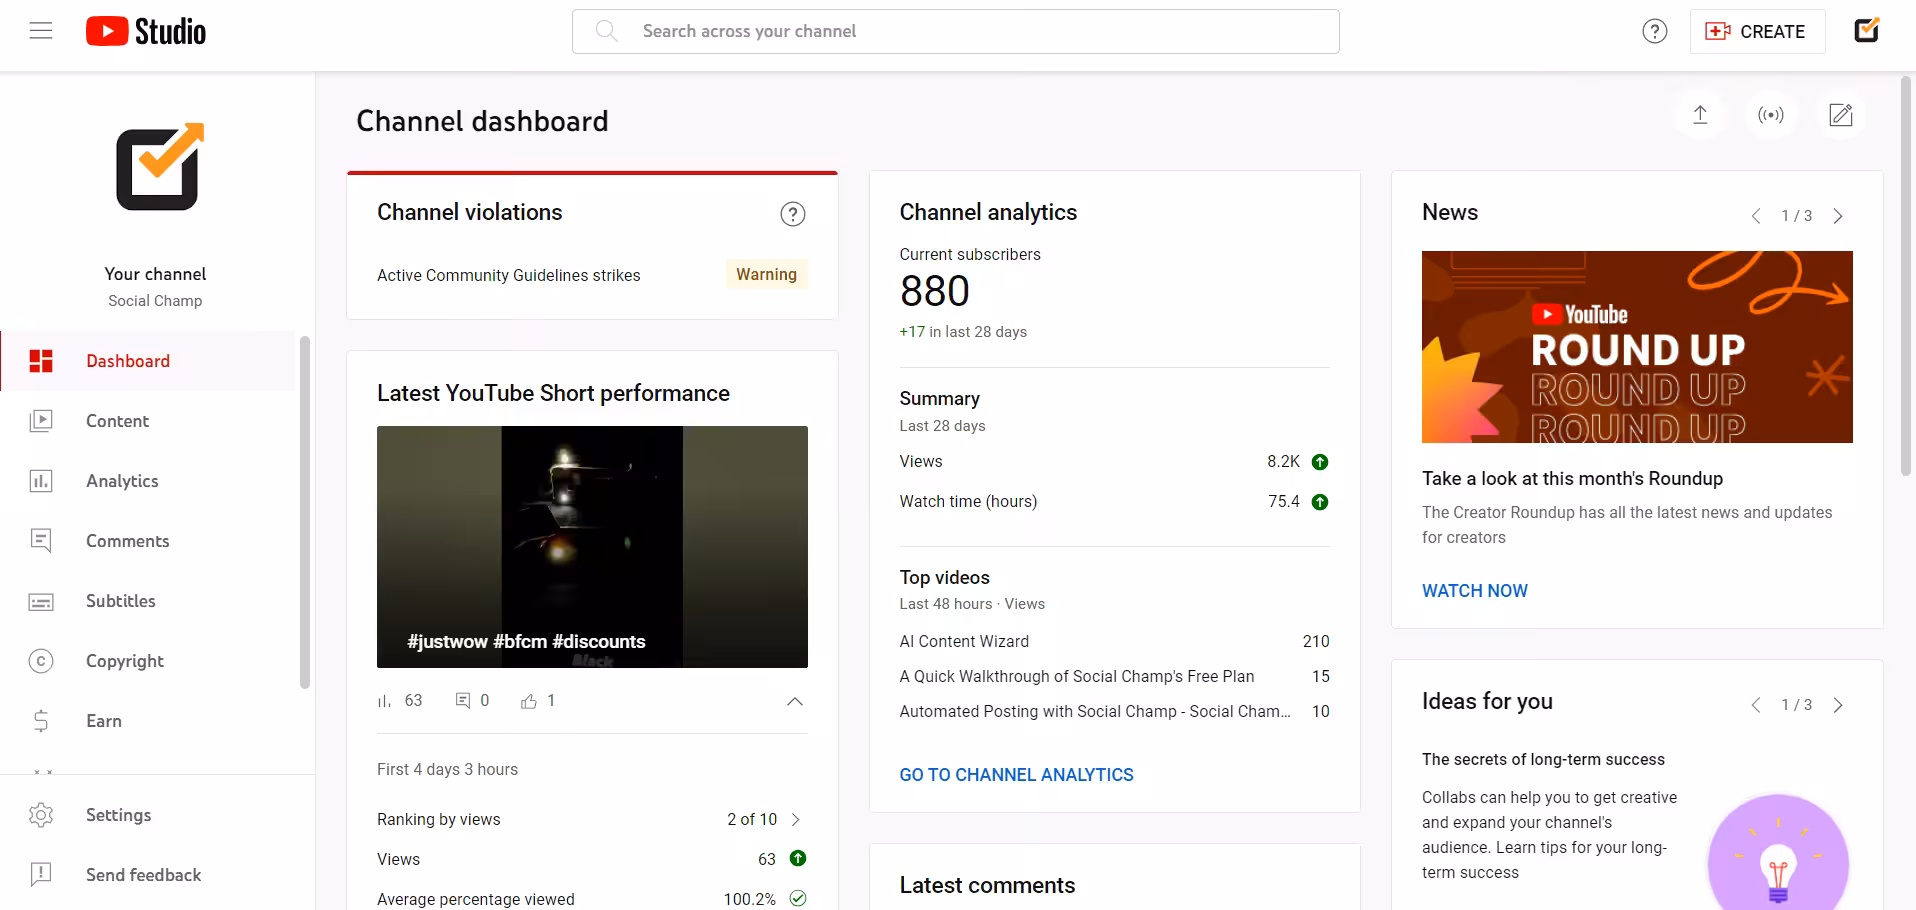Click WATCH NOW link in News
The image size is (1916, 910).
coord(1475,591)
